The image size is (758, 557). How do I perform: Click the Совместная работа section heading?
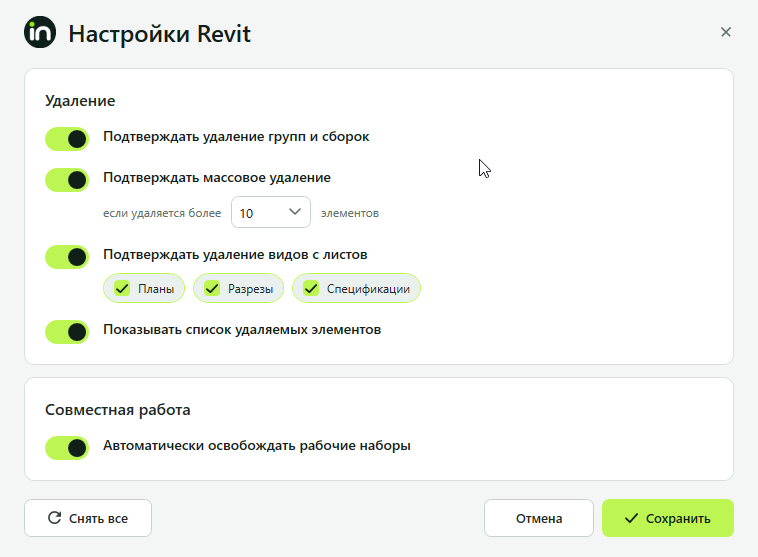point(117,410)
